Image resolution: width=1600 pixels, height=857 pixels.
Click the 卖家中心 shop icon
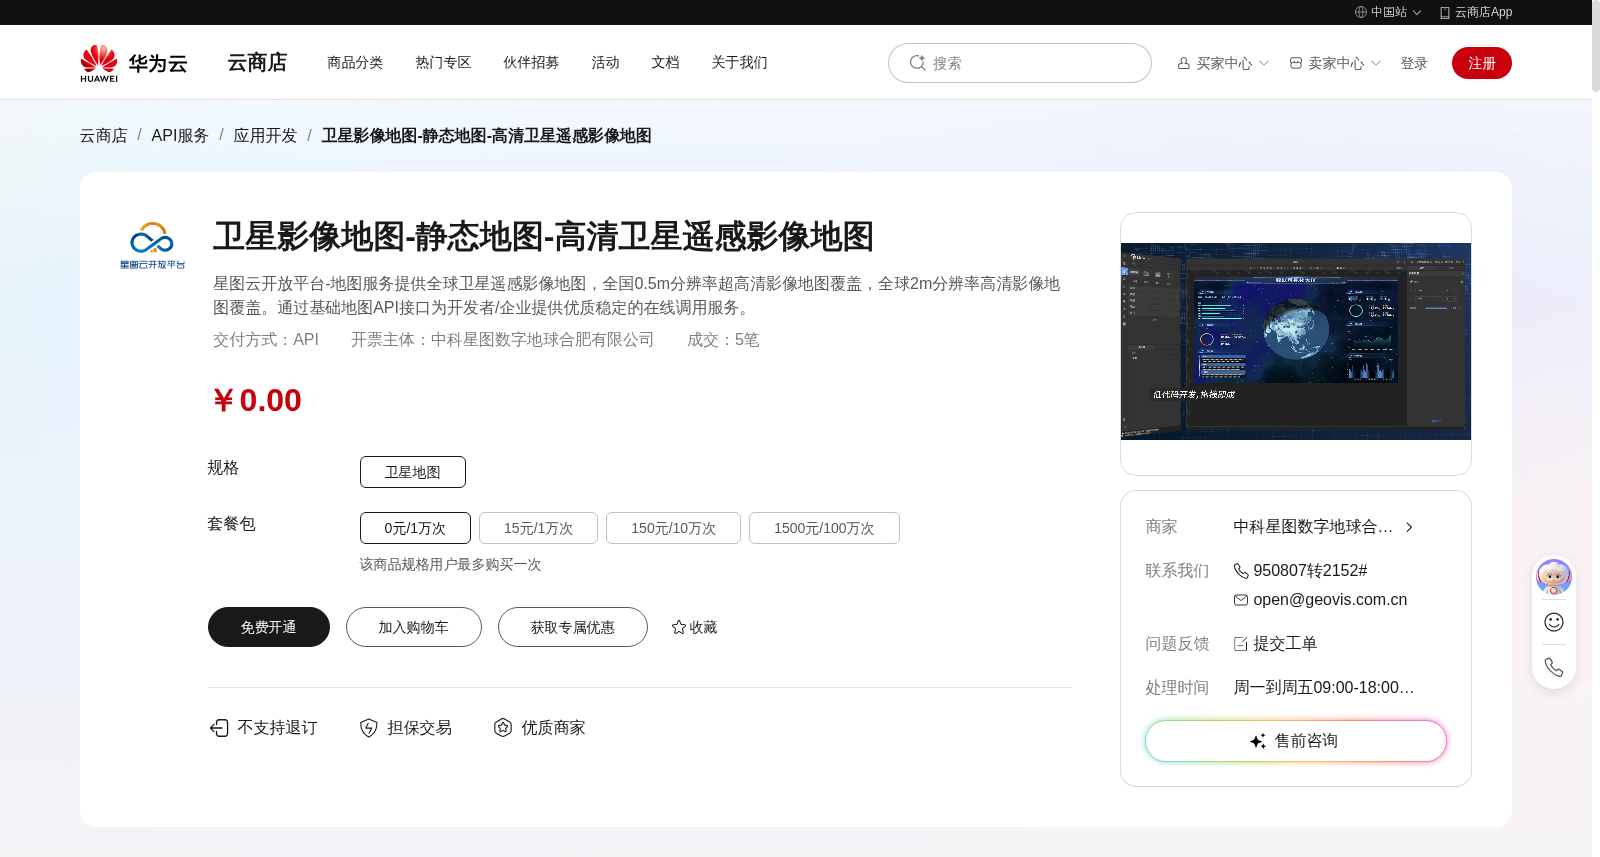[1296, 63]
